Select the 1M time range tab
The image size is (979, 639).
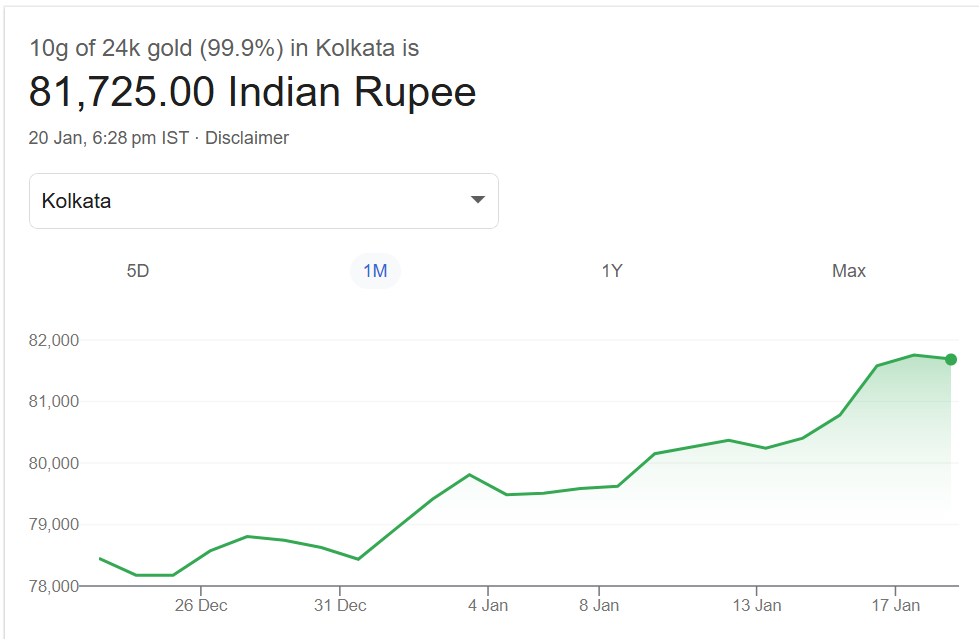[375, 271]
